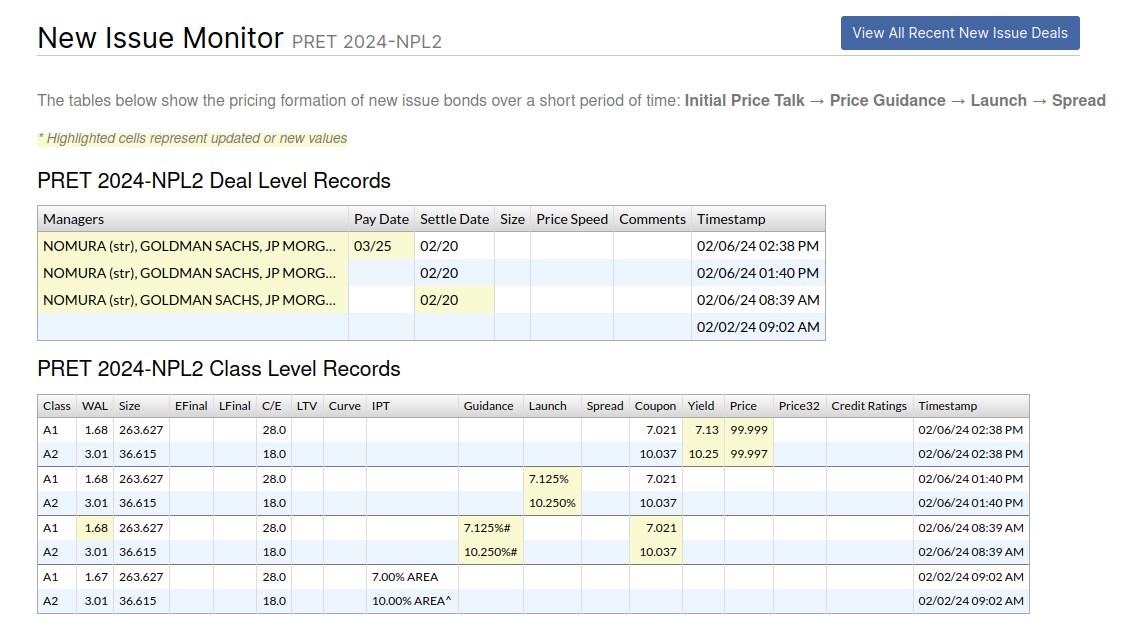1129x633 pixels.
Task: Click the Guidance column header
Action: pyautogui.click(x=489, y=406)
